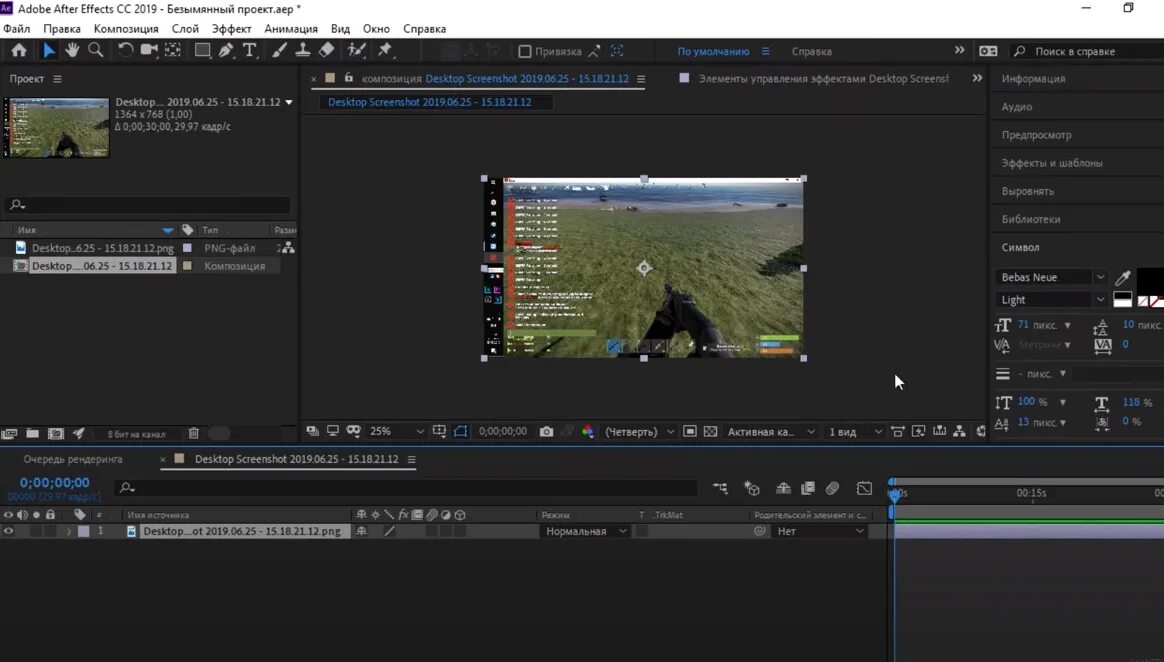Switch to the Очередь рендеринга tab
1164x662 pixels.
pyautogui.click(x=73, y=459)
